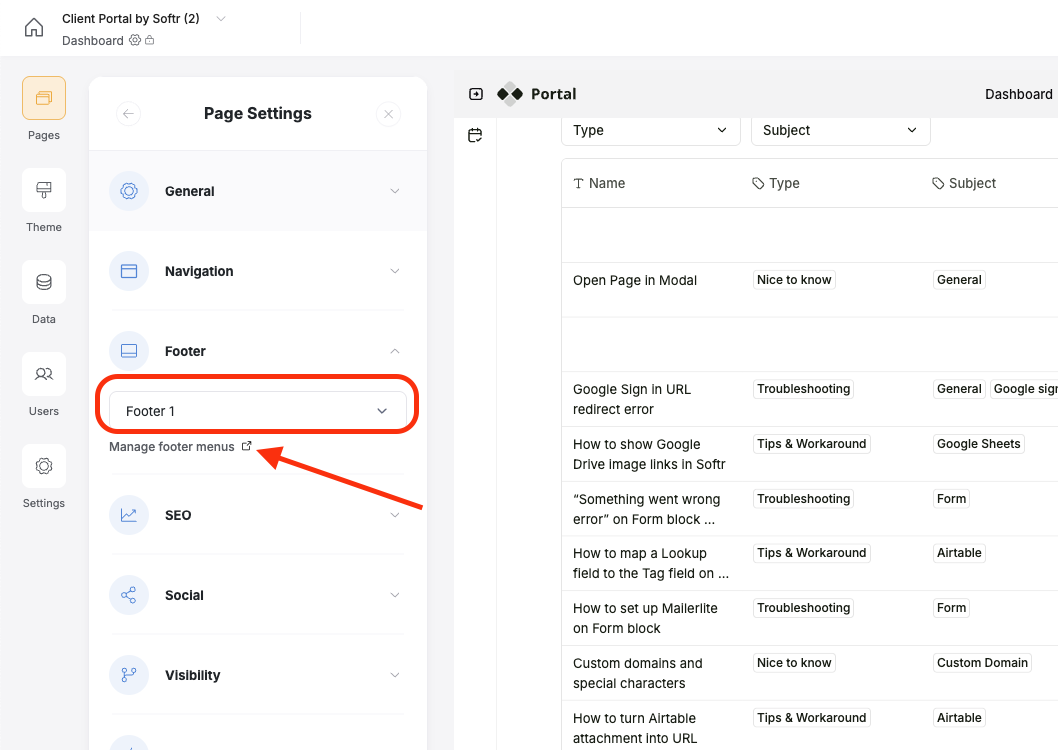Click the Navigation section icon
1058x750 pixels.
(129, 271)
